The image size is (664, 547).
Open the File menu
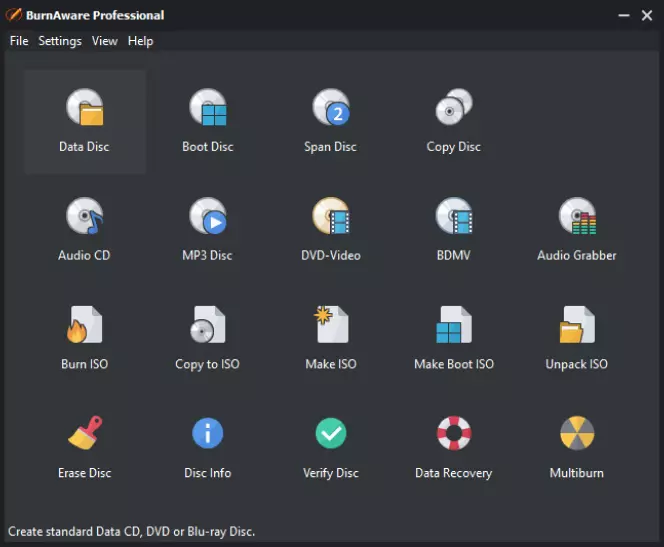click(x=19, y=41)
